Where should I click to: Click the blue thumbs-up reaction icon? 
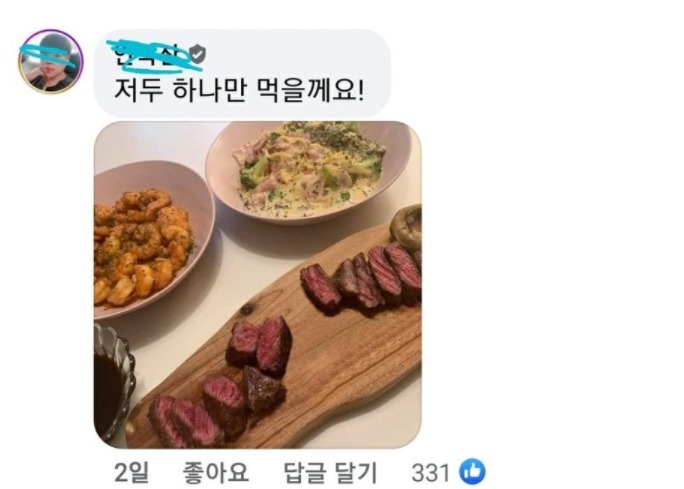[472, 472]
